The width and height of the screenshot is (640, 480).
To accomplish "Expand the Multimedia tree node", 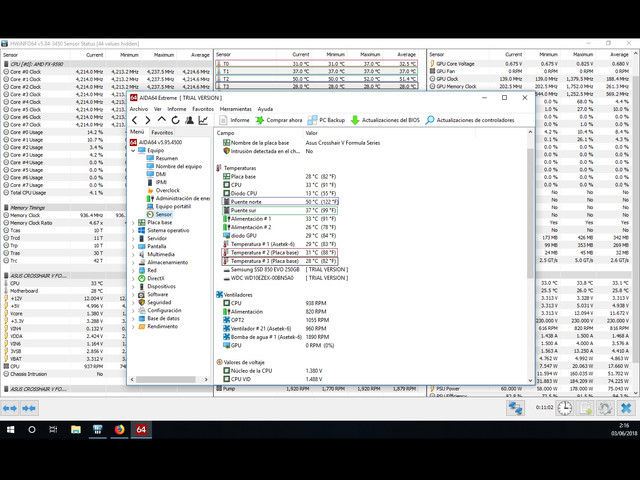I will [133, 255].
